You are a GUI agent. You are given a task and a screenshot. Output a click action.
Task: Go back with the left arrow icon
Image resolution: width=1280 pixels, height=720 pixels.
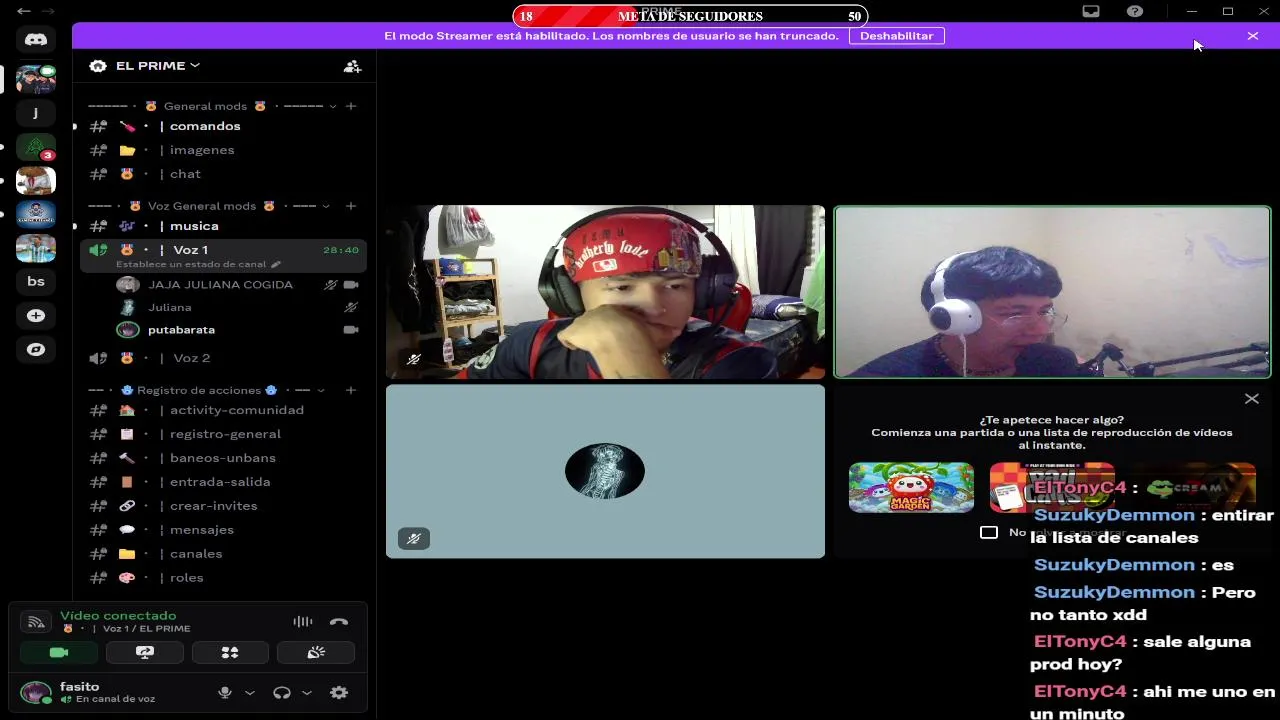[23, 11]
